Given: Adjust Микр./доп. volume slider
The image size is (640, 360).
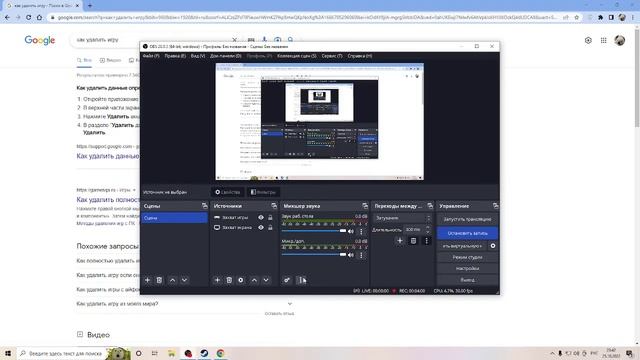Looking at the screenshot, I should pyautogui.click(x=313, y=255).
